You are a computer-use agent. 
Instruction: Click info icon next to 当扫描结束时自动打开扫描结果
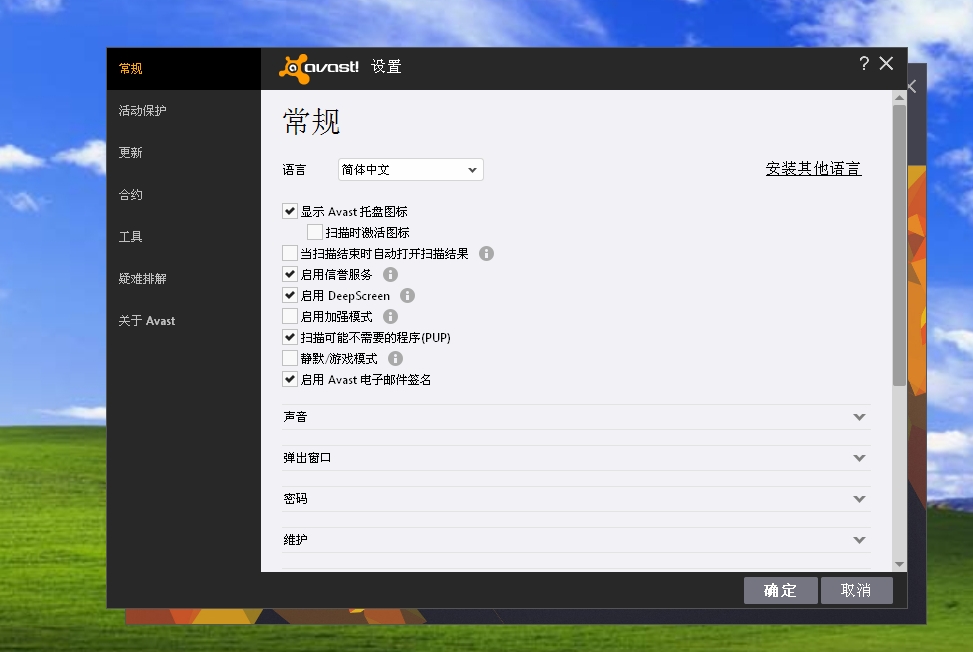487,254
